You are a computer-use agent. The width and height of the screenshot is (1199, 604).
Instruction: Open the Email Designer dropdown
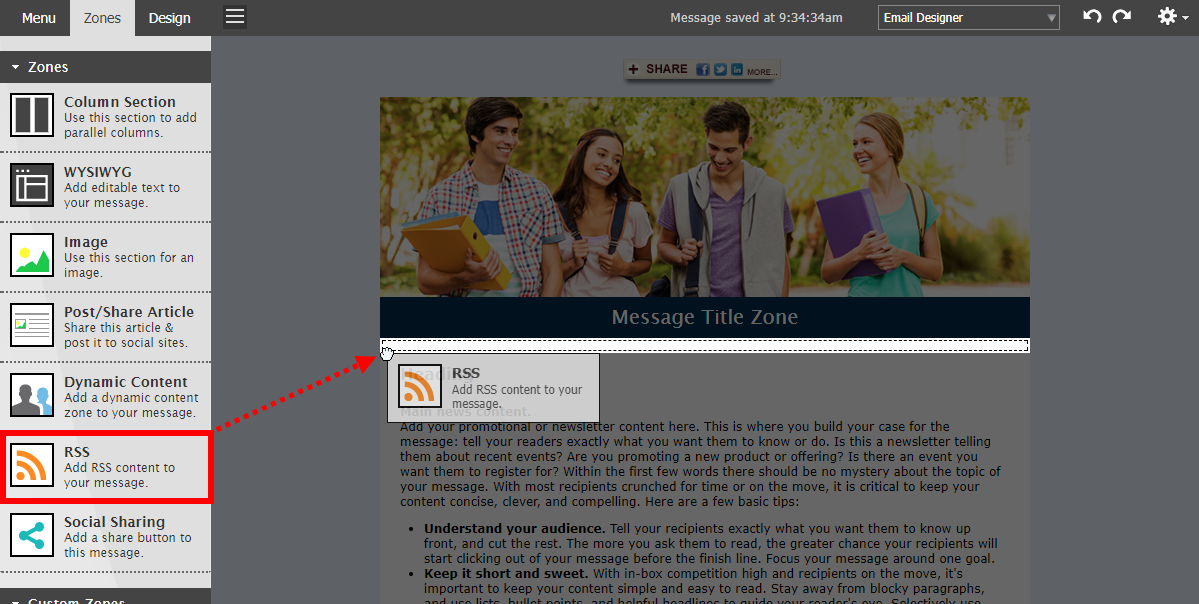point(968,18)
